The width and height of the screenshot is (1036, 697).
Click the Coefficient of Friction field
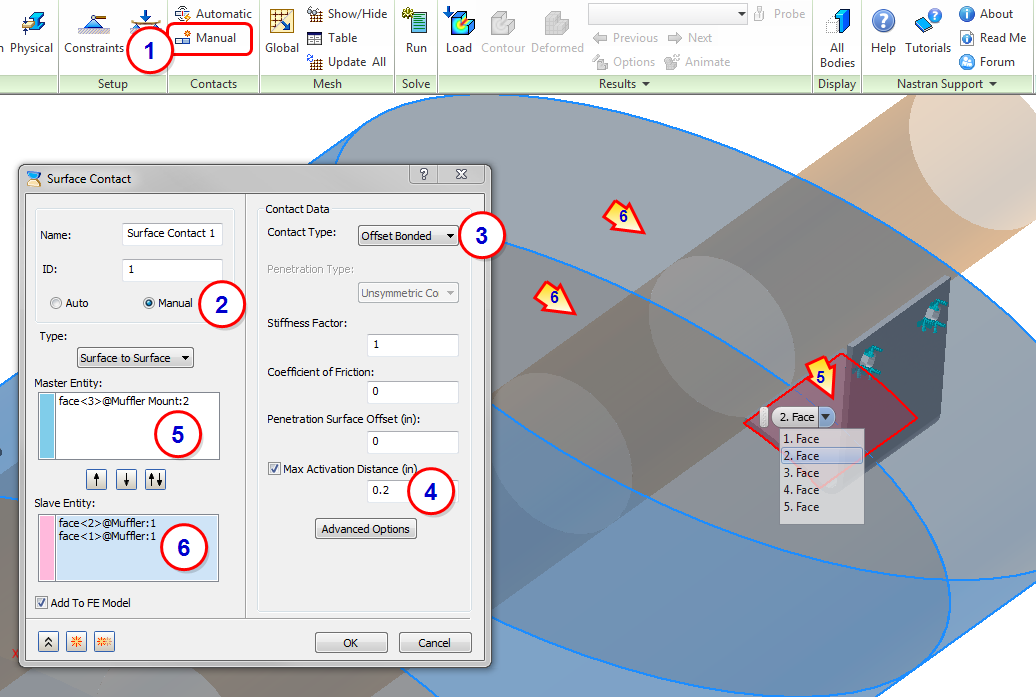(x=412, y=392)
